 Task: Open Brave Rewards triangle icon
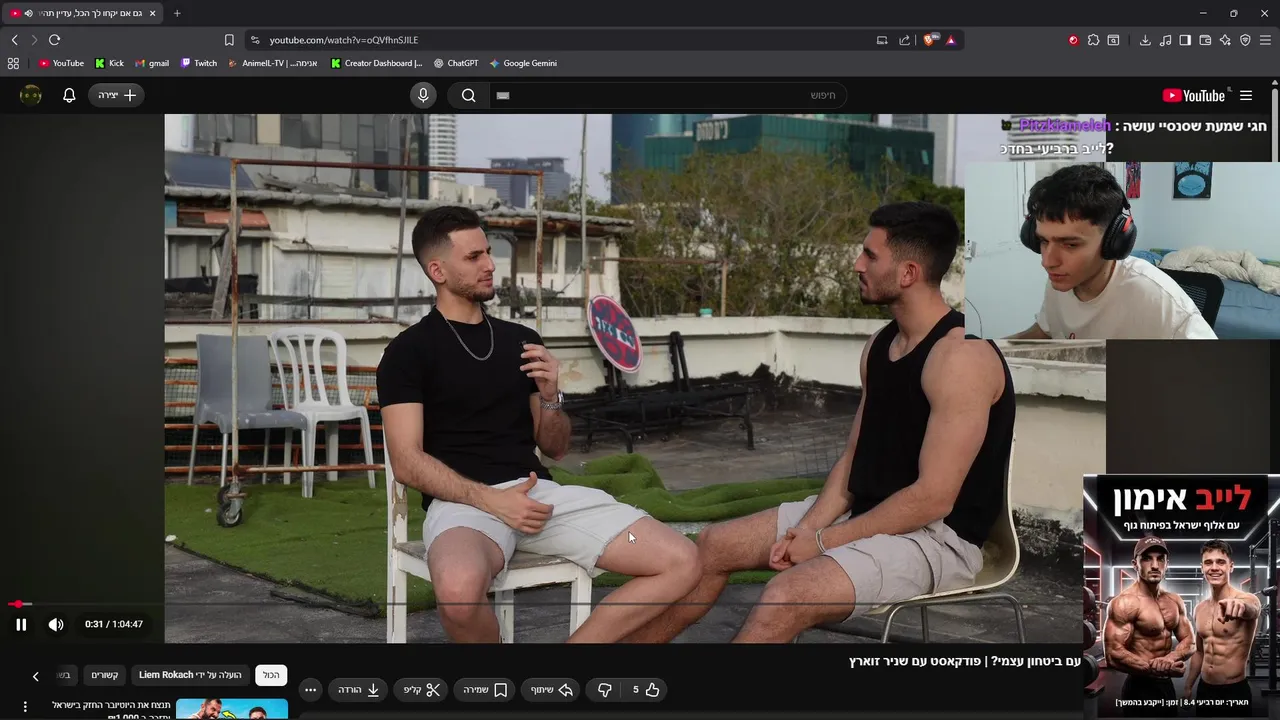point(950,40)
